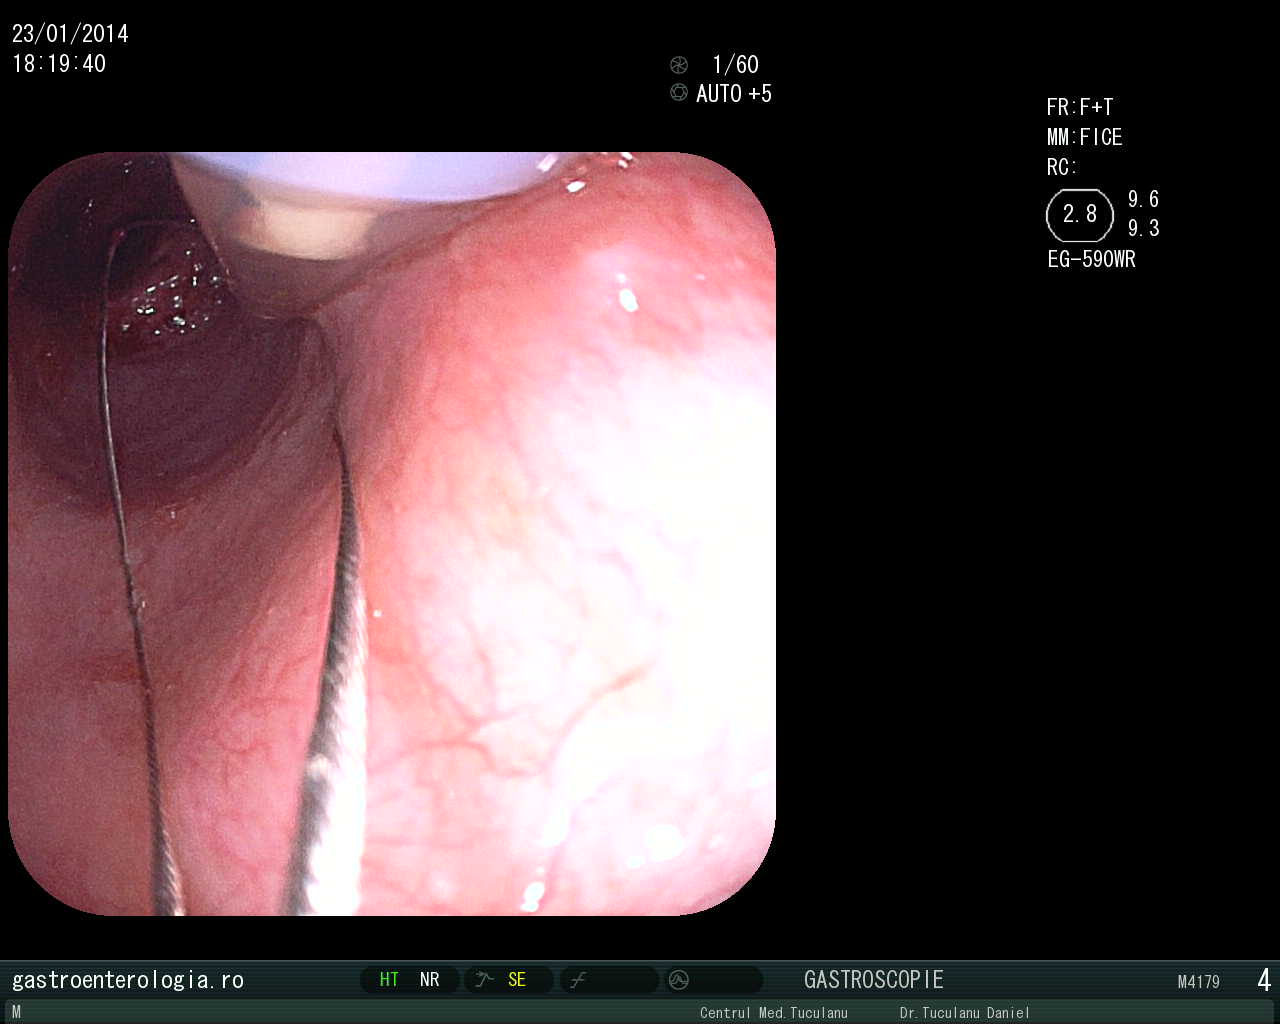This screenshot has width=1280, height=1024.
Task: Click the endoscopic image view
Action: click(392, 534)
